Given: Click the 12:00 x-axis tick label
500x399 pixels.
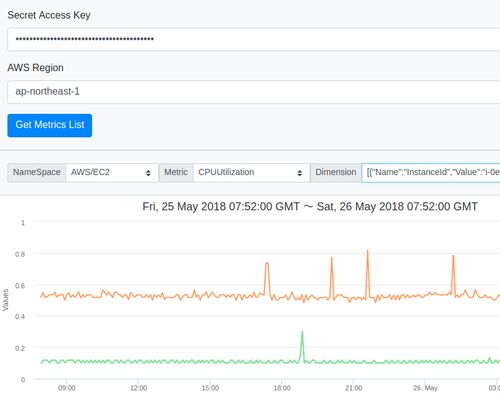Looking at the screenshot, I should (x=138, y=388).
